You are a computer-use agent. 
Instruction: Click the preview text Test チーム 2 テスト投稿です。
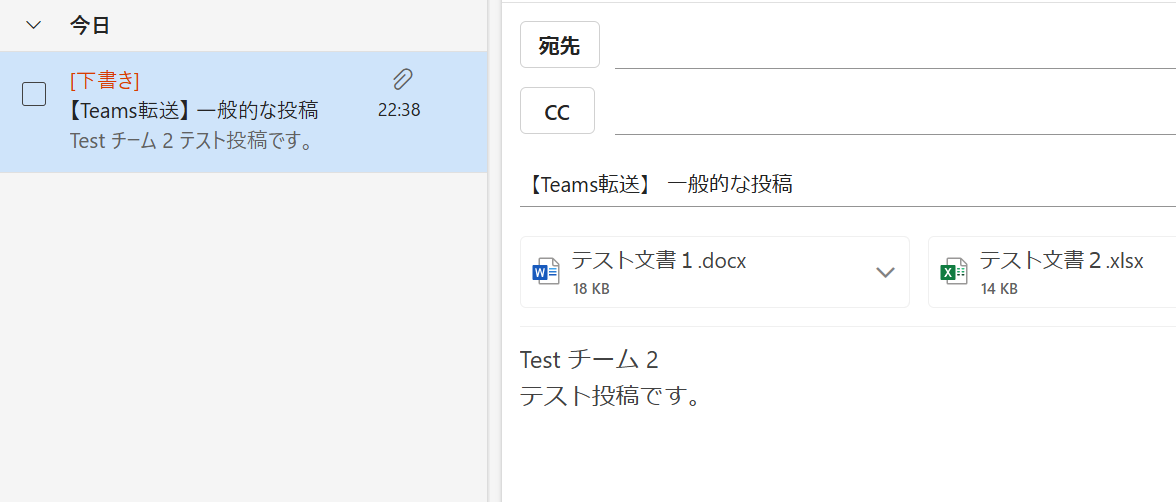pyautogui.click(x=192, y=140)
